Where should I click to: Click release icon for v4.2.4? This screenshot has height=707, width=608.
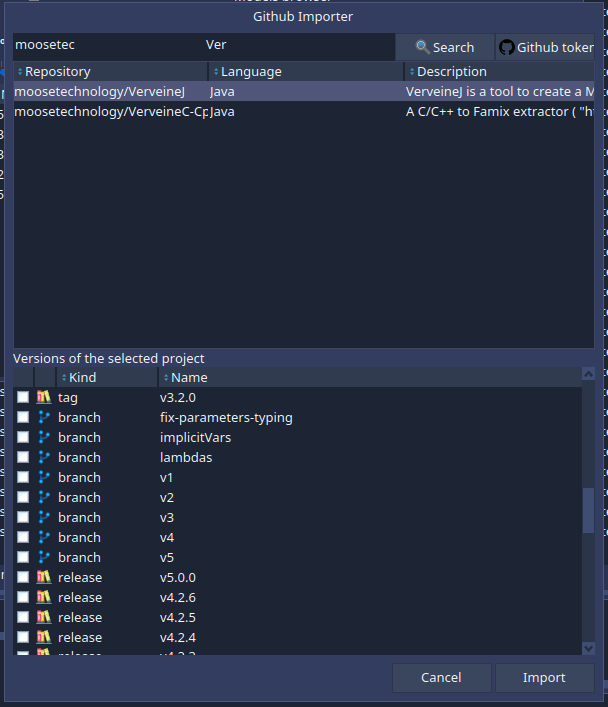[44, 637]
